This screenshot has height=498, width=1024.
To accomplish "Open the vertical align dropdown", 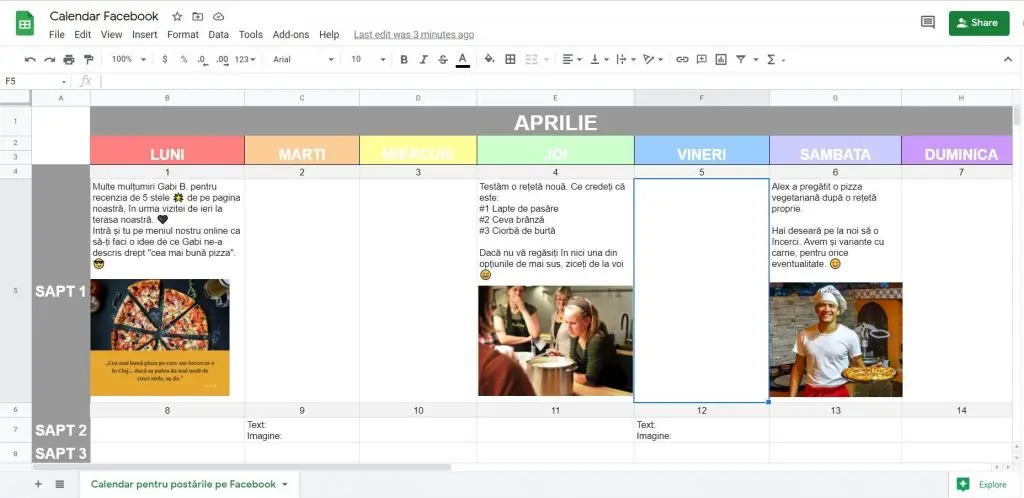I will click(599, 59).
